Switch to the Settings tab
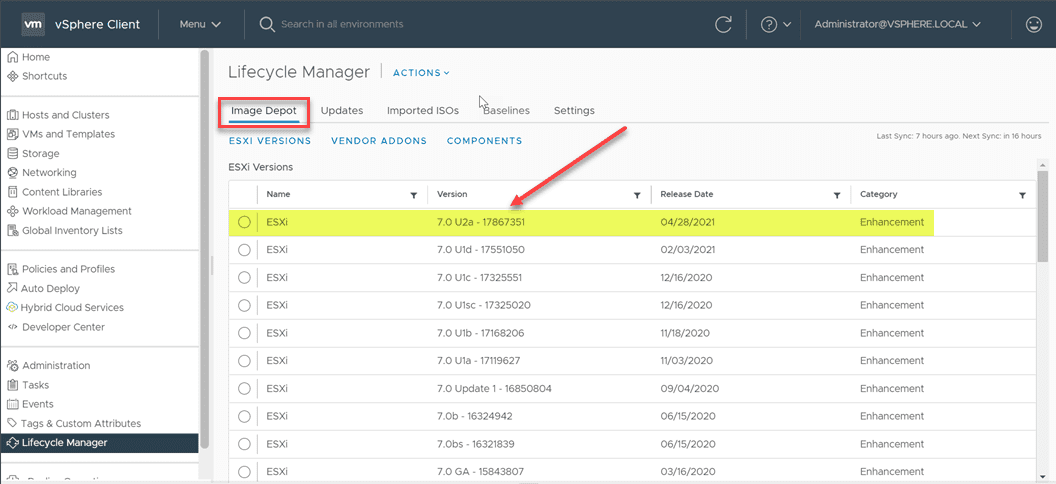This screenshot has width=1056, height=484. (x=574, y=110)
